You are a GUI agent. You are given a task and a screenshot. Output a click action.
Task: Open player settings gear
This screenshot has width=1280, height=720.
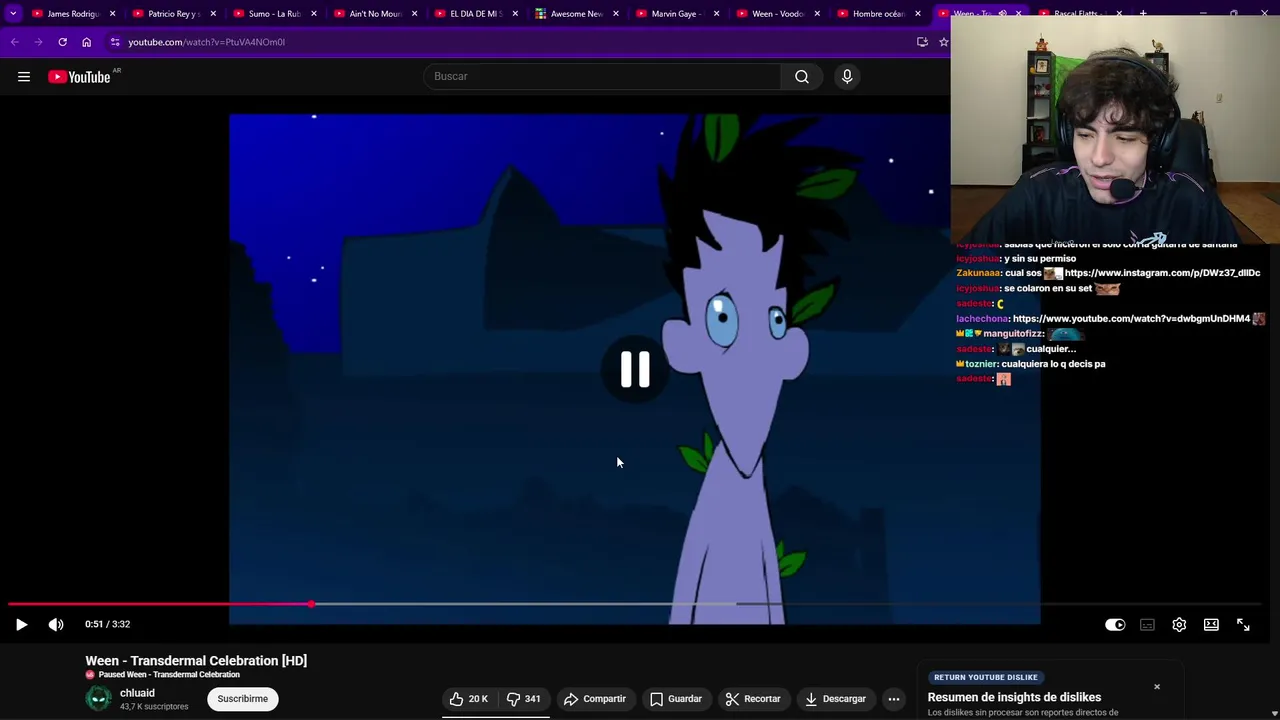click(1179, 624)
